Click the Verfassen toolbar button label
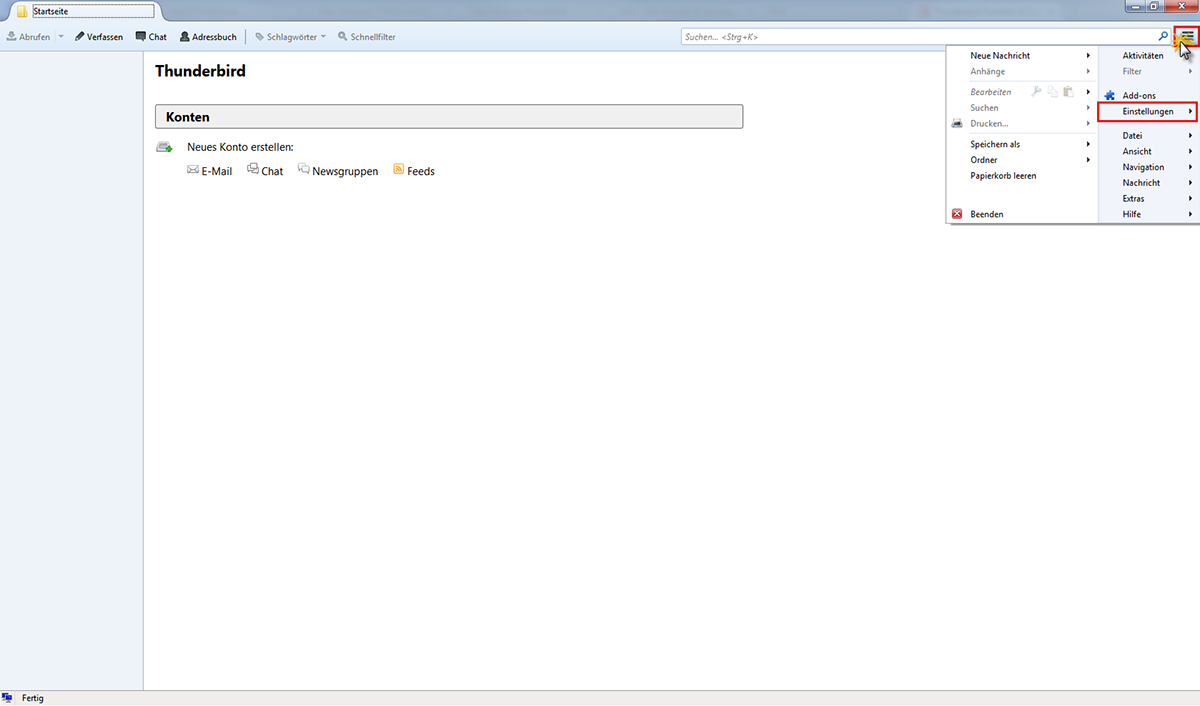This screenshot has height=706, width=1200. [x=105, y=37]
